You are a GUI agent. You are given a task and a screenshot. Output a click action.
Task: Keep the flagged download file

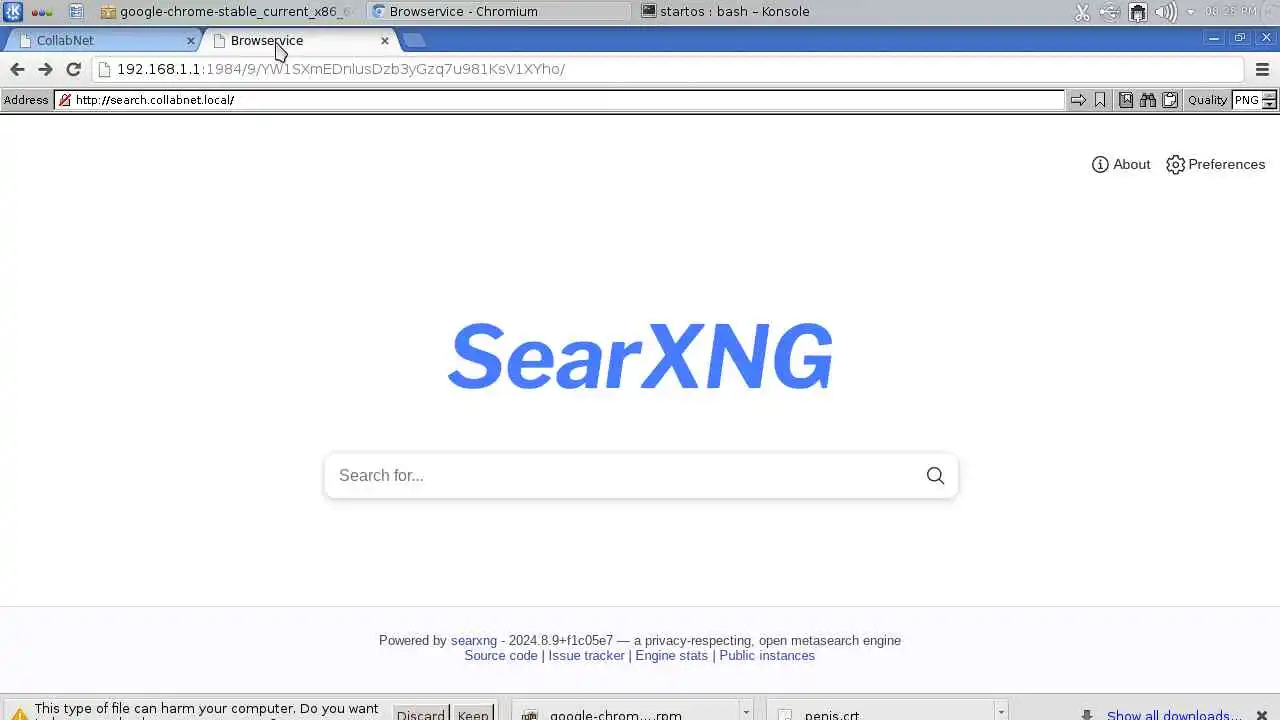tap(473, 714)
